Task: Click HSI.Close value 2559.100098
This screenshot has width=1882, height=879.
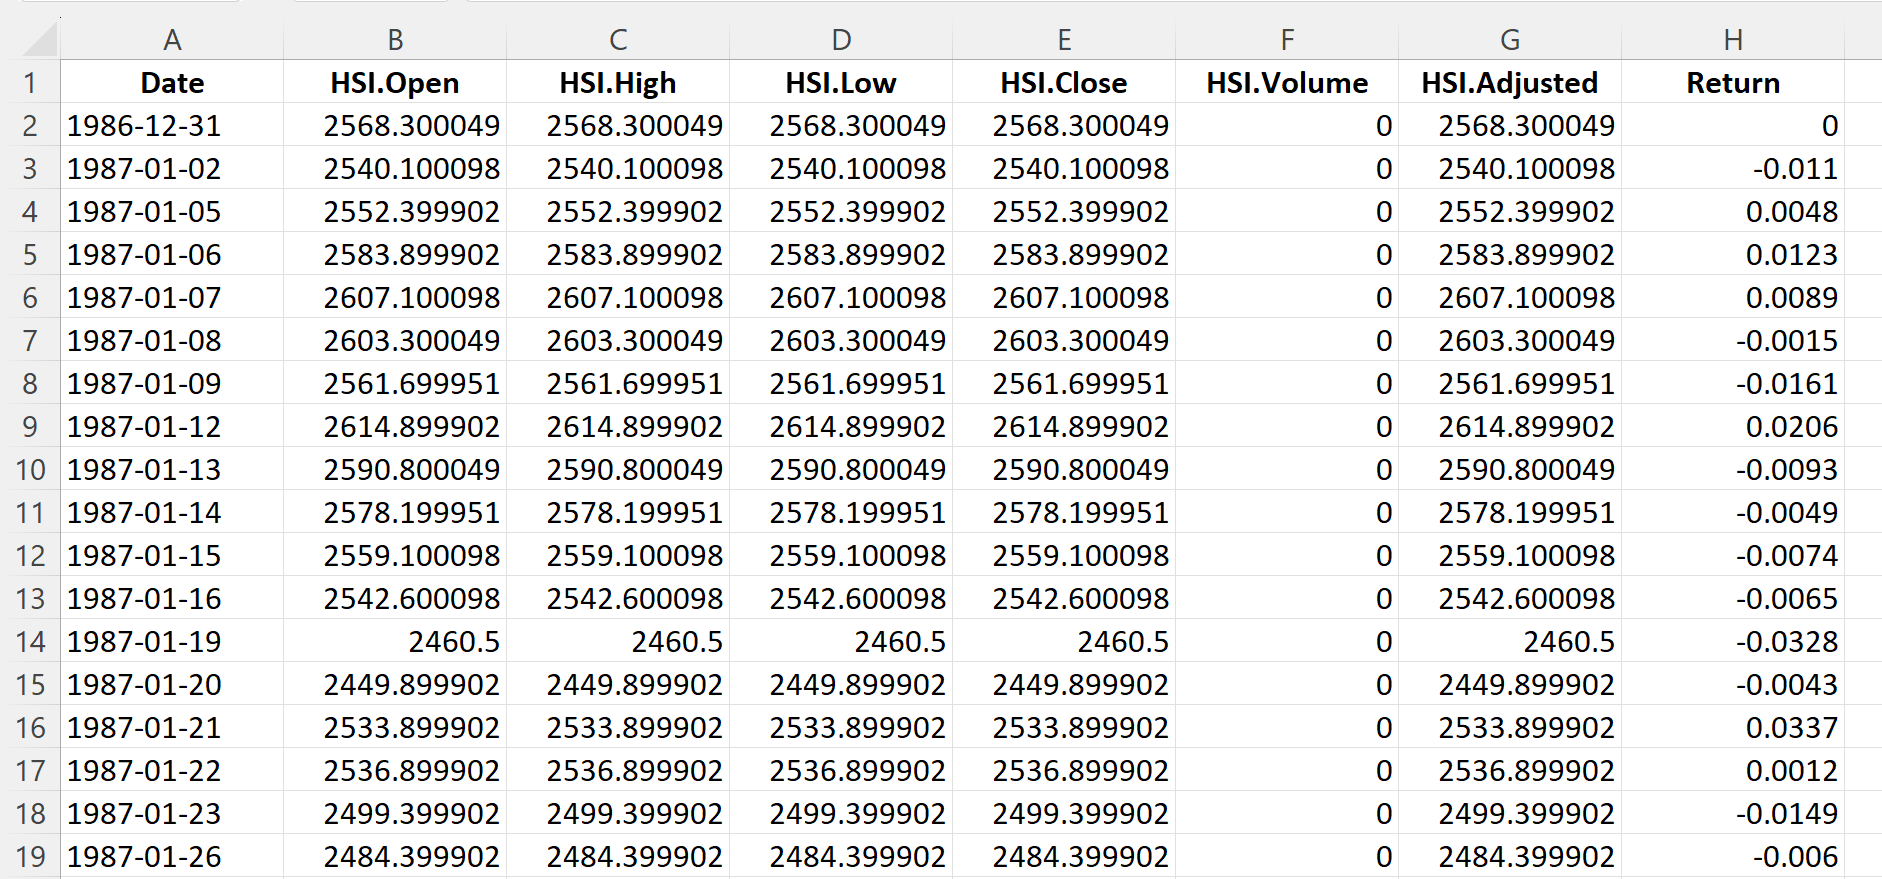Action: 1064,555
